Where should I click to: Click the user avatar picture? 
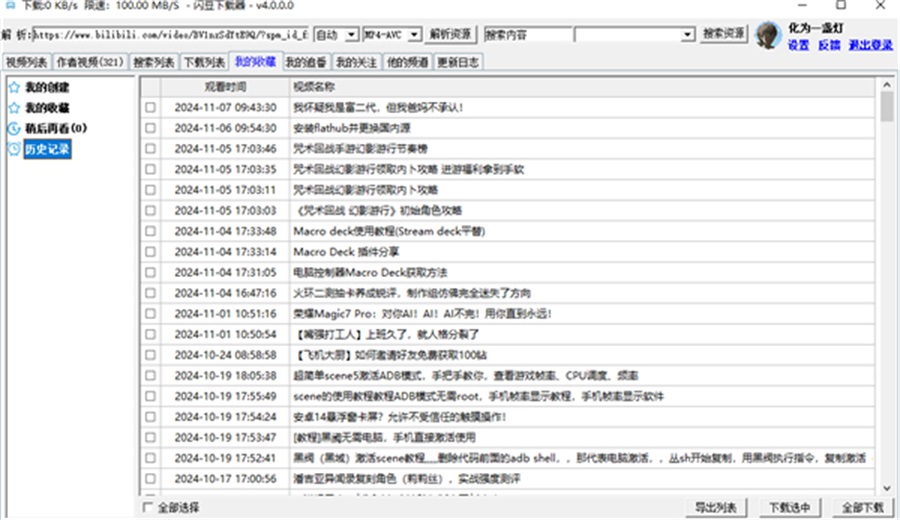coord(768,36)
